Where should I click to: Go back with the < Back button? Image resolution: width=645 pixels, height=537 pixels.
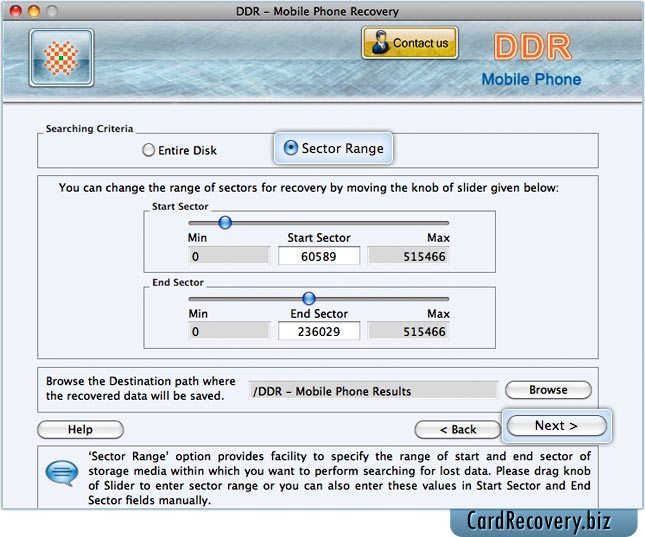pos(457,430)
